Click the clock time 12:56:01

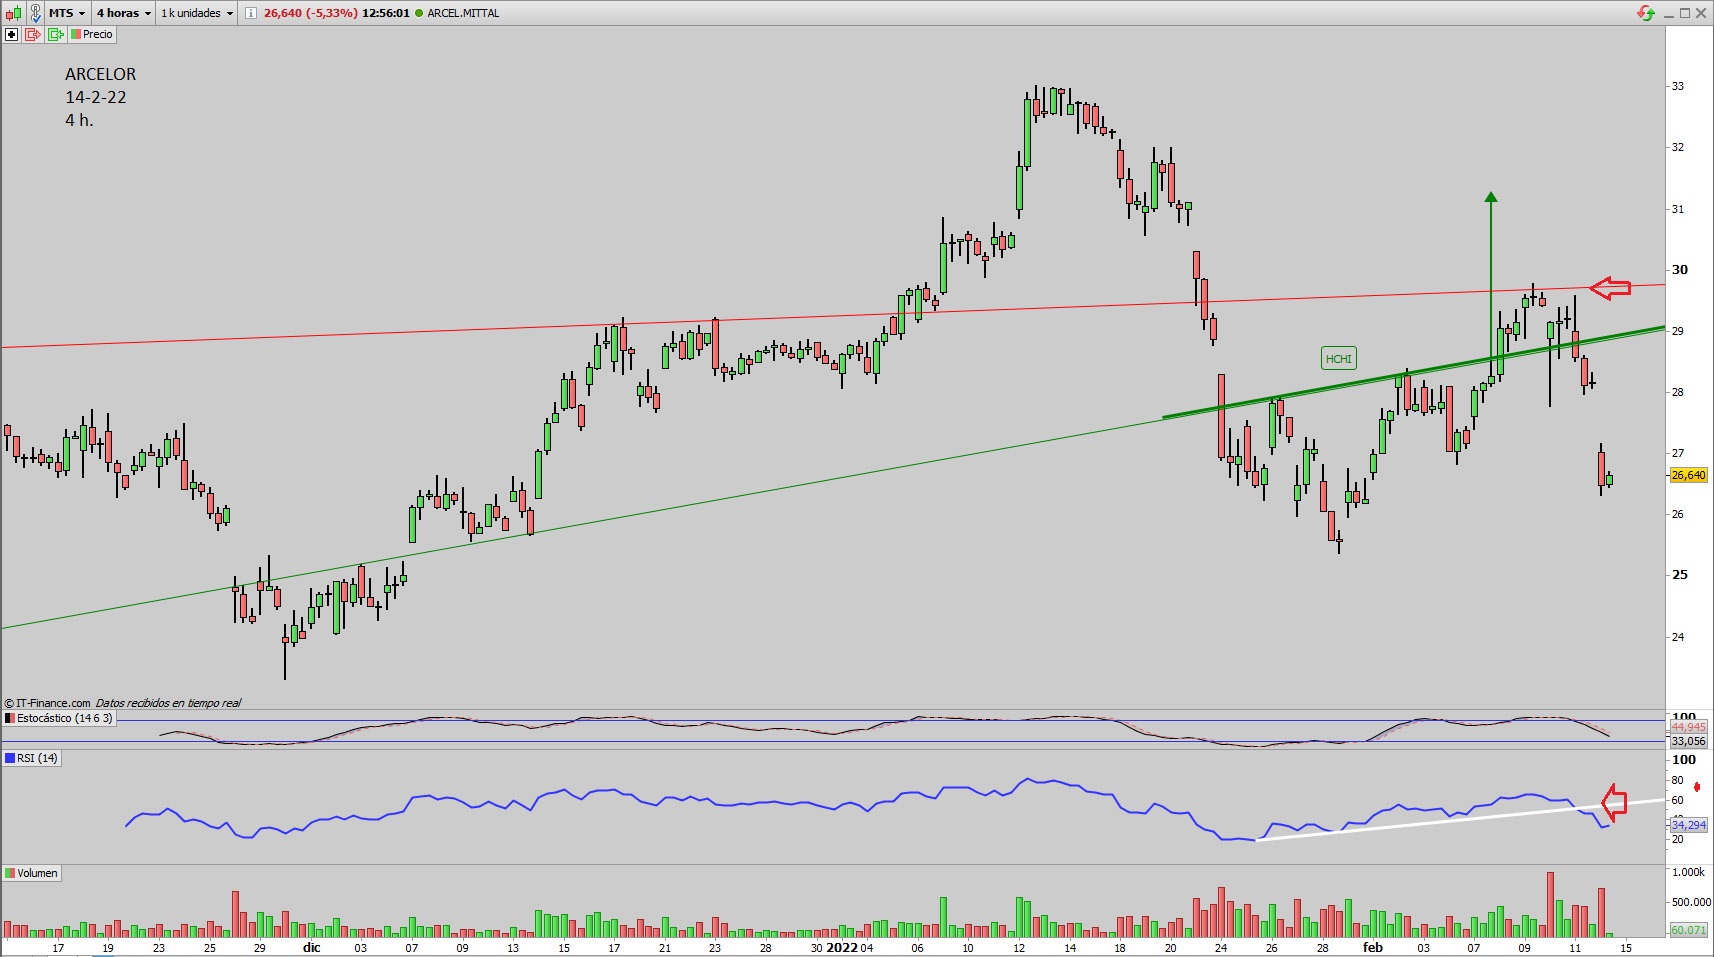[386, 13]
